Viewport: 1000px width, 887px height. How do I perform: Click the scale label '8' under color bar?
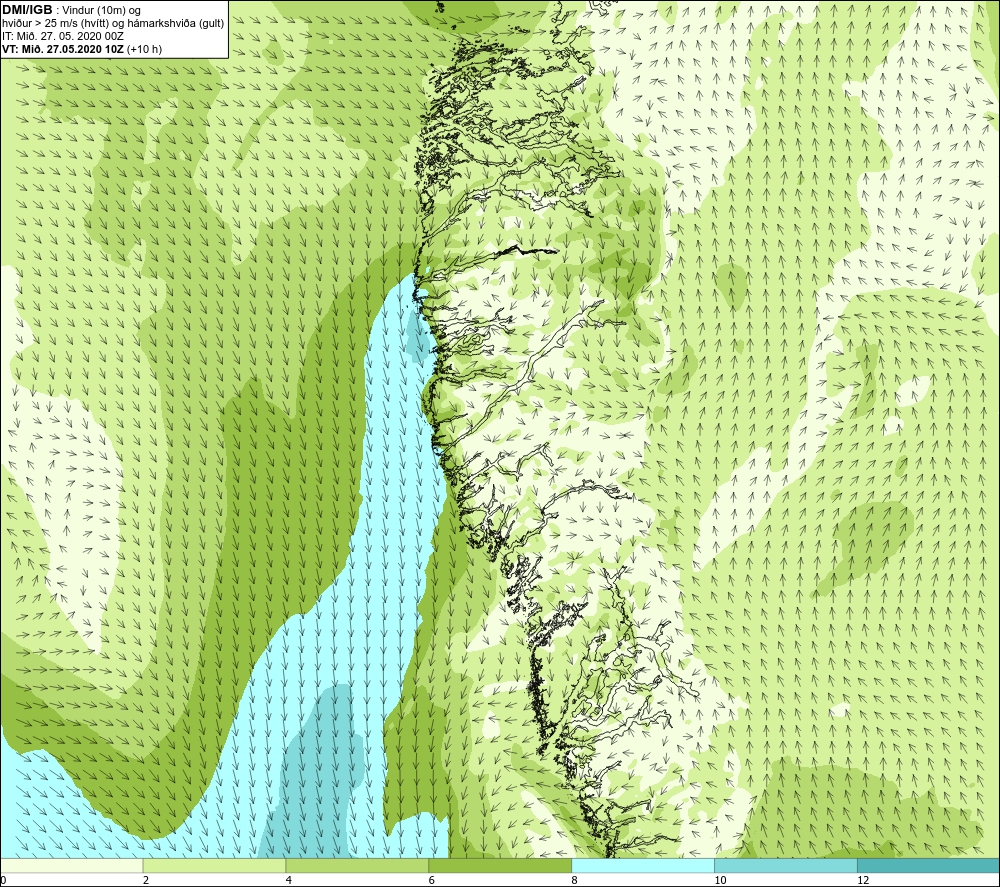tap(575, 880)
